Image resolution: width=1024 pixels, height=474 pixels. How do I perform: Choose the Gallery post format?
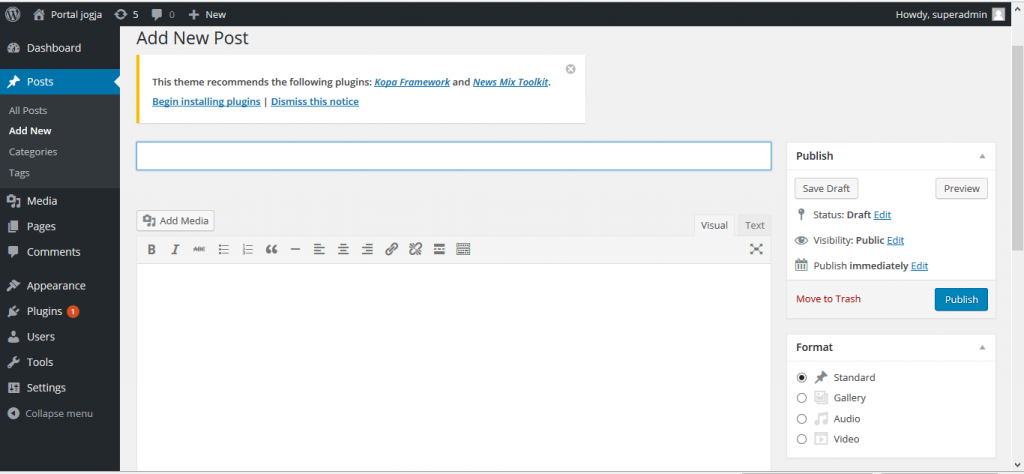point(801,398)
